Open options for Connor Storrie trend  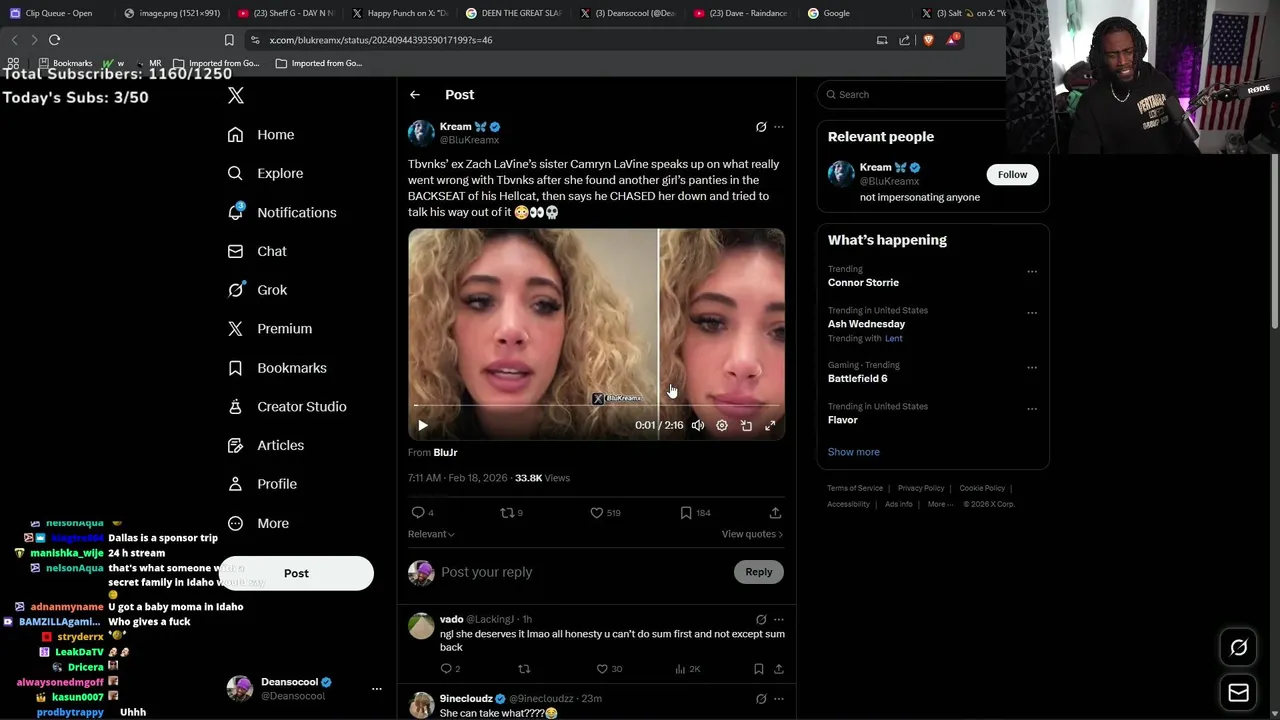(x=1032, y=271)
